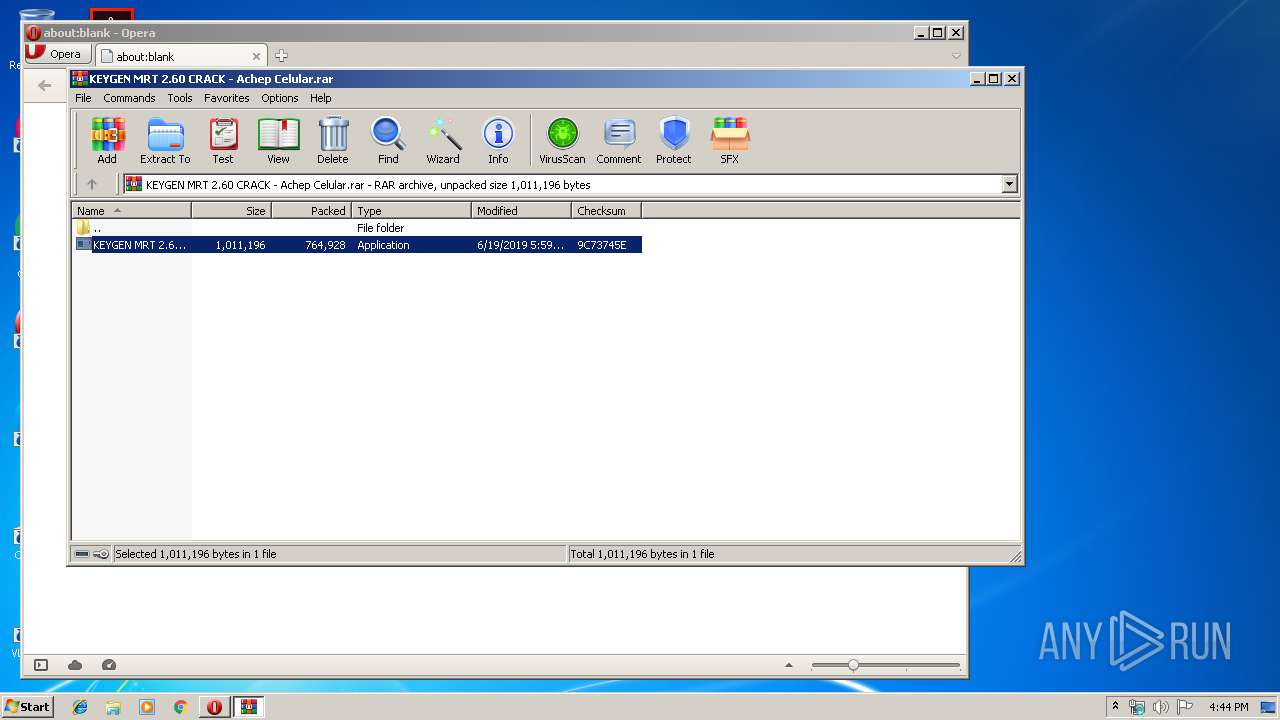Switch to the about:blank tab
This screenshot has height=720, width=1280.
181,56
